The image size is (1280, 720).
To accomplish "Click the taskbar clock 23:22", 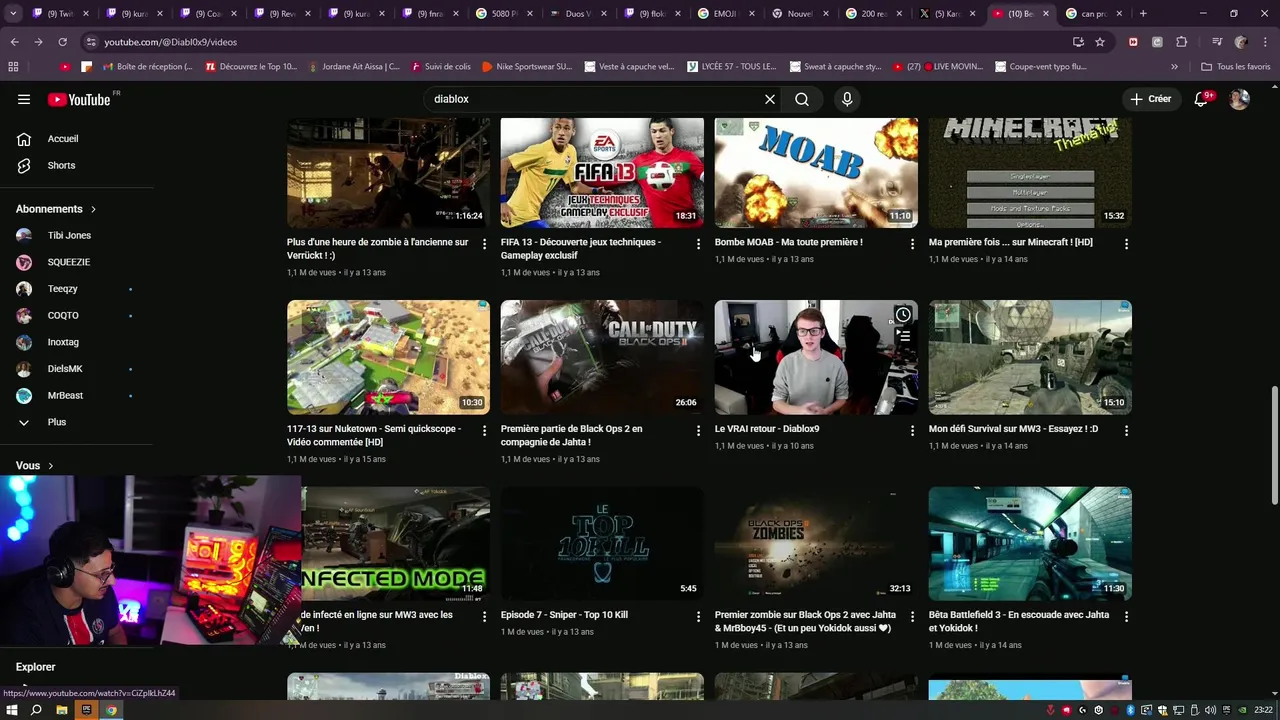I will pyautogui.click(x=1263, y=710).
